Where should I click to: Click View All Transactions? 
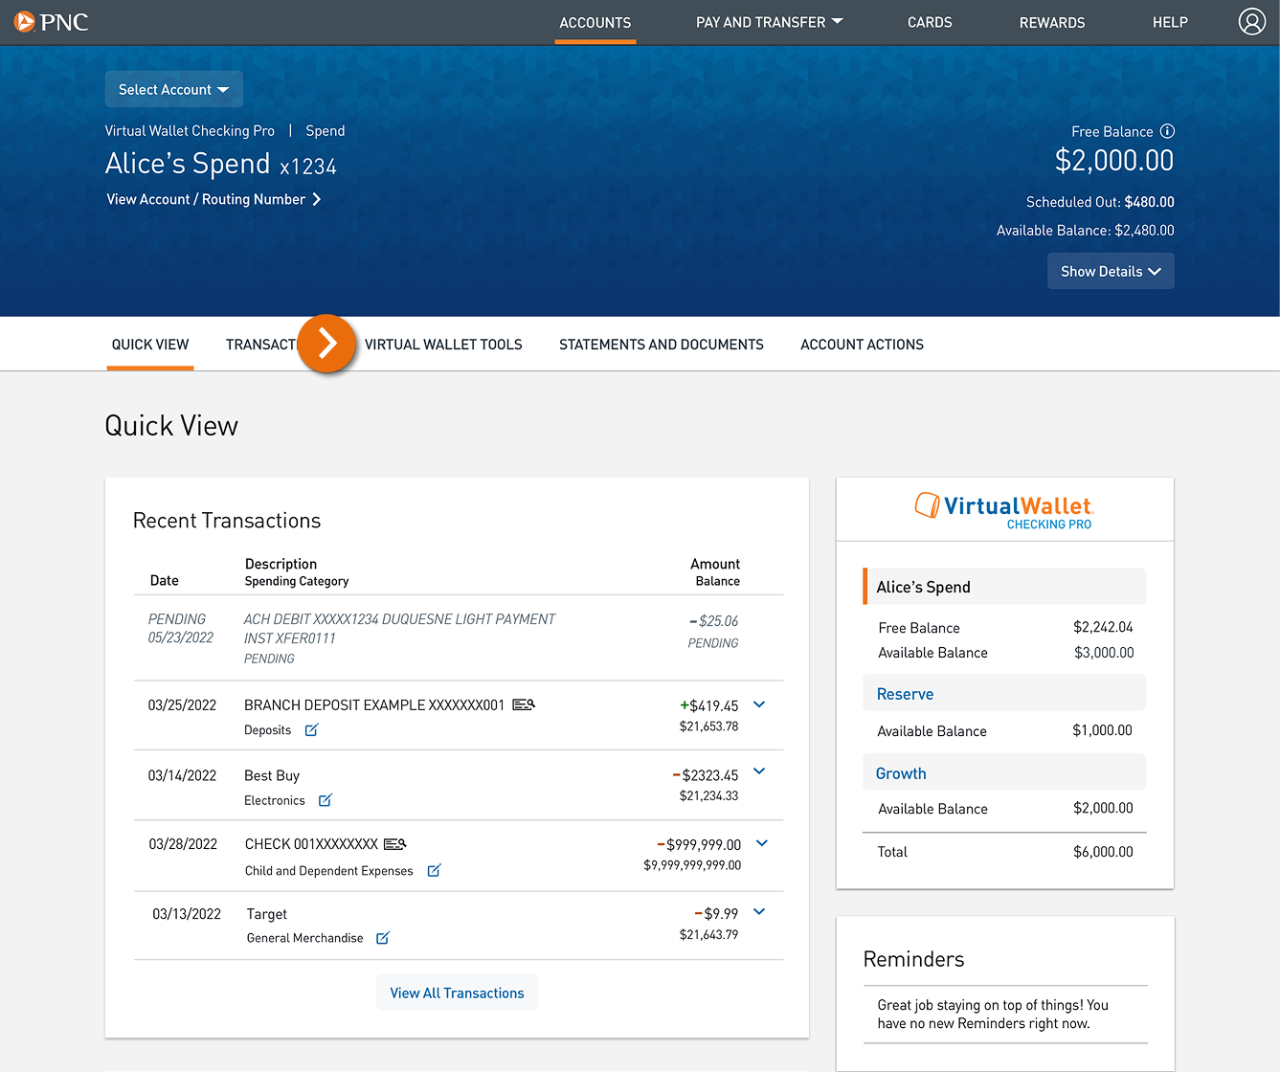point(457,992)
